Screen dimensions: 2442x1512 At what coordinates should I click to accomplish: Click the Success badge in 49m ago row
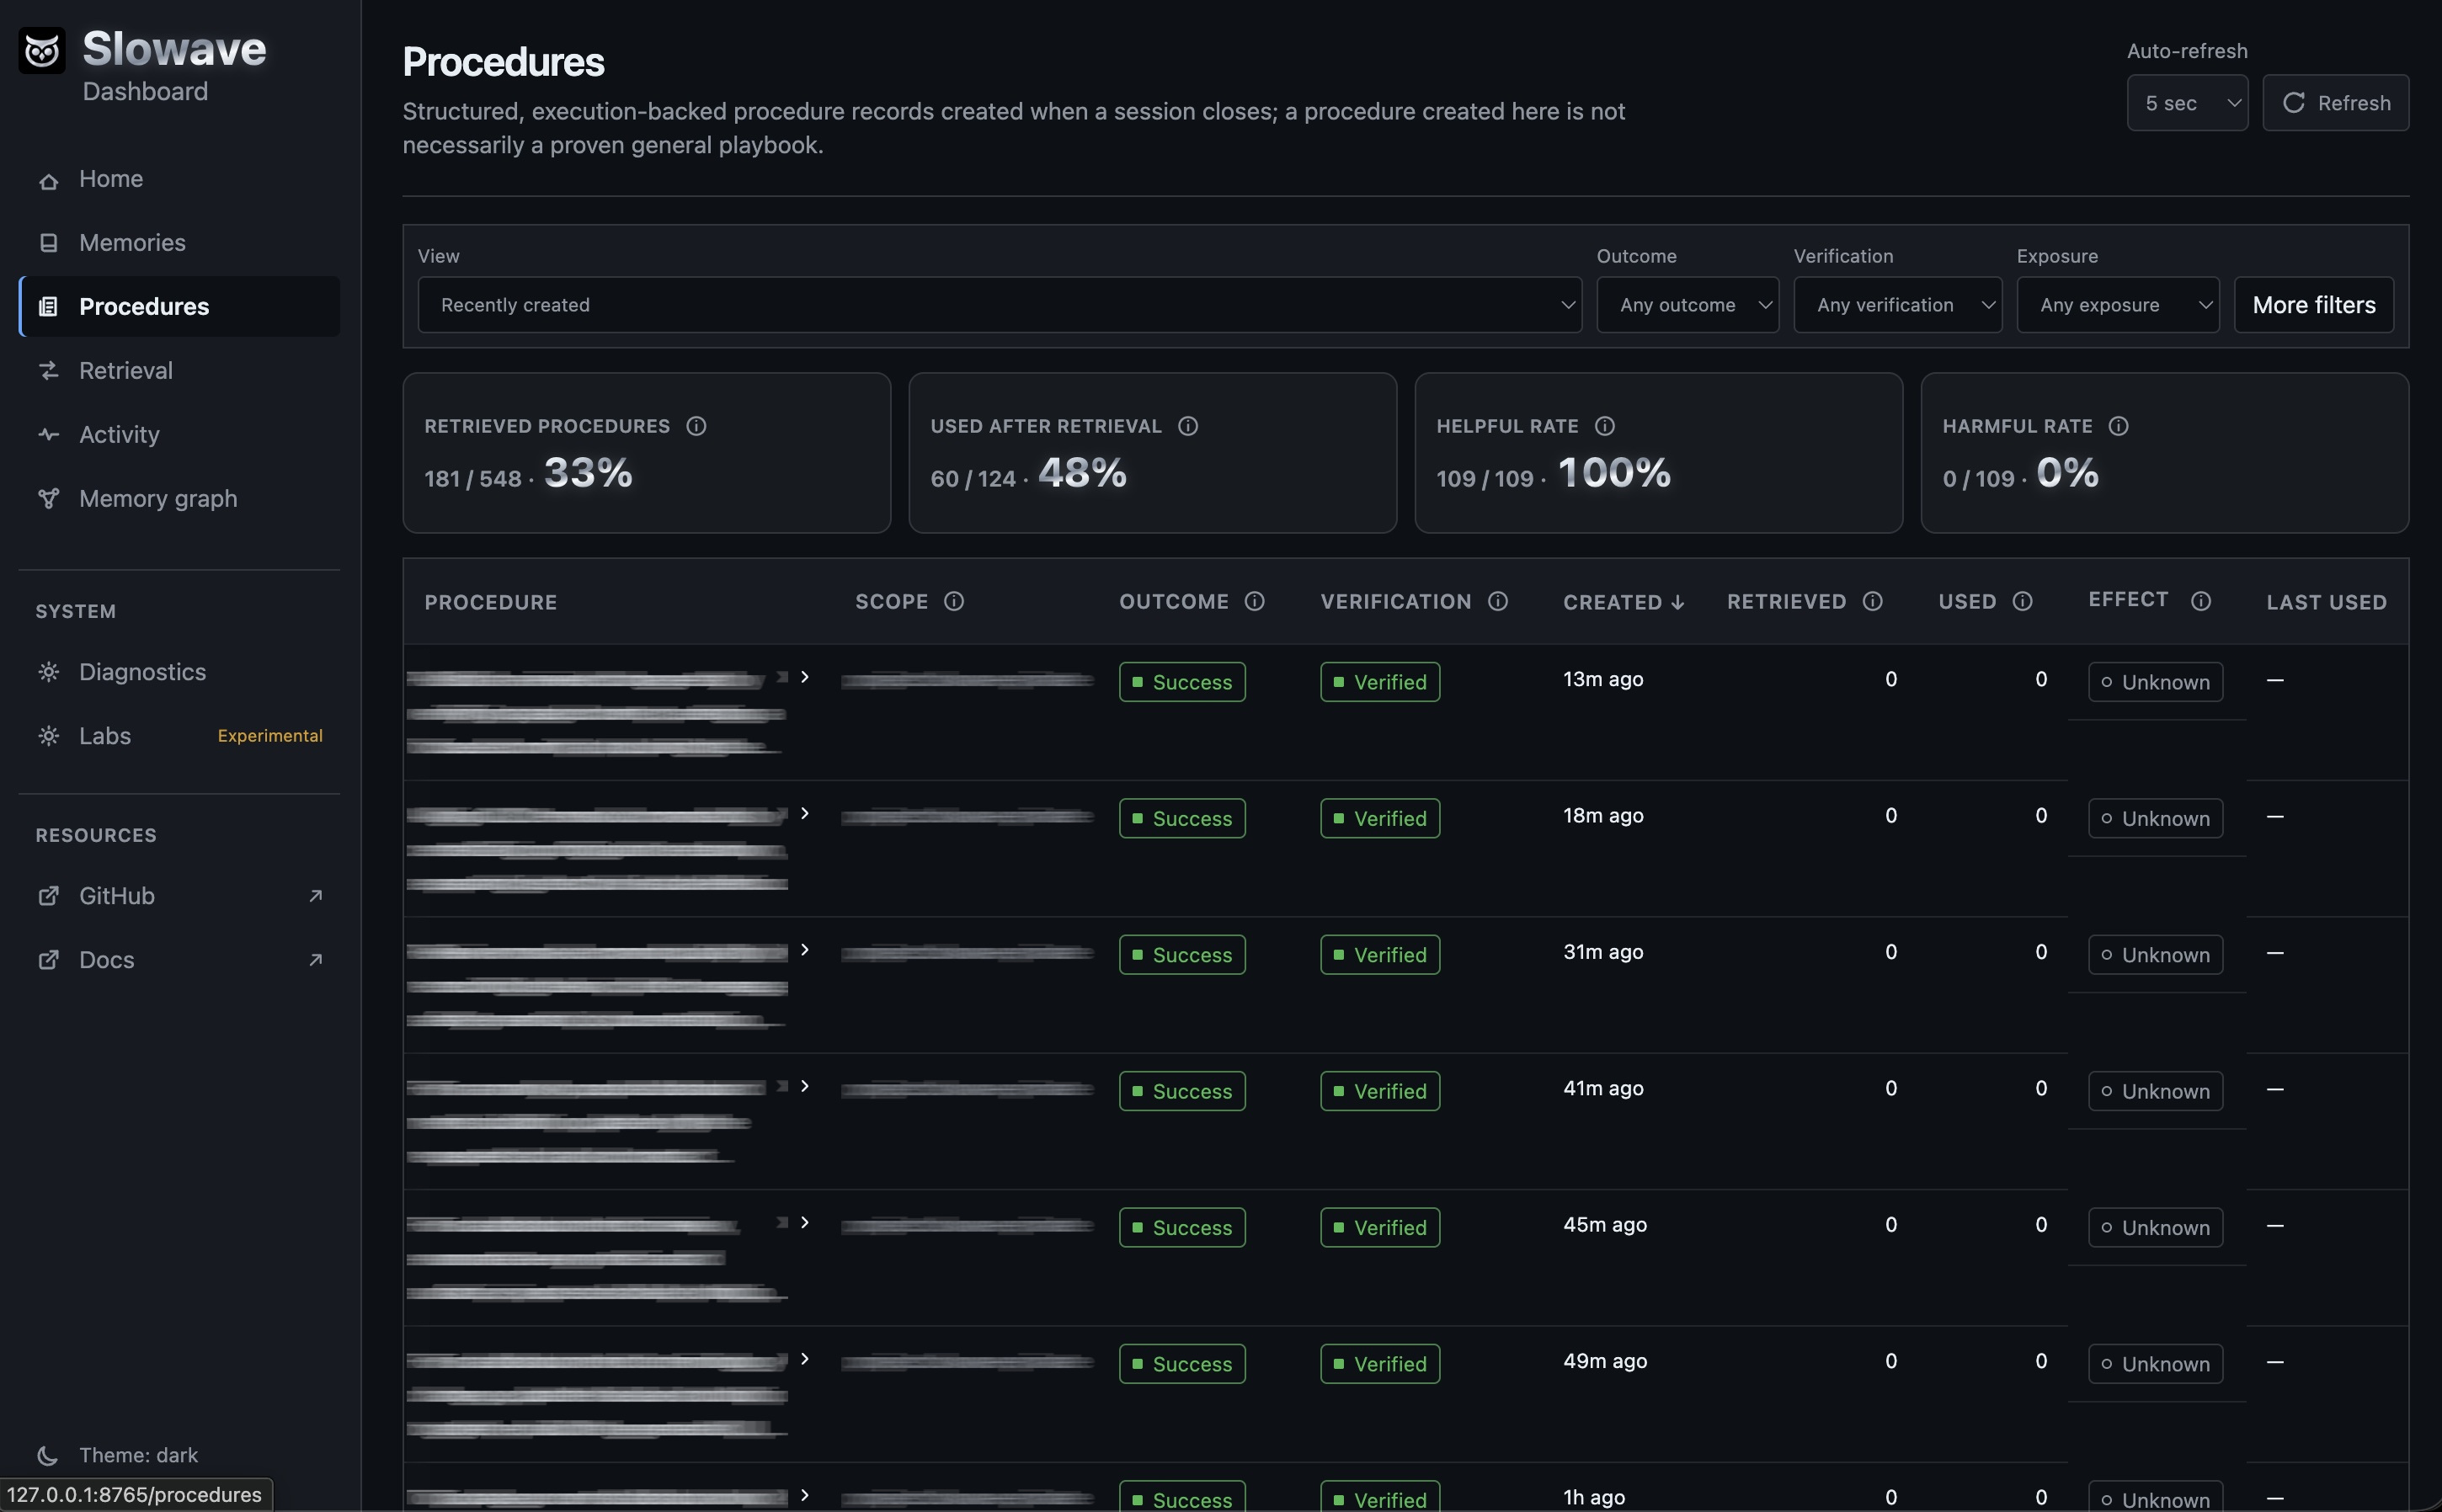pos(1182,1364)
